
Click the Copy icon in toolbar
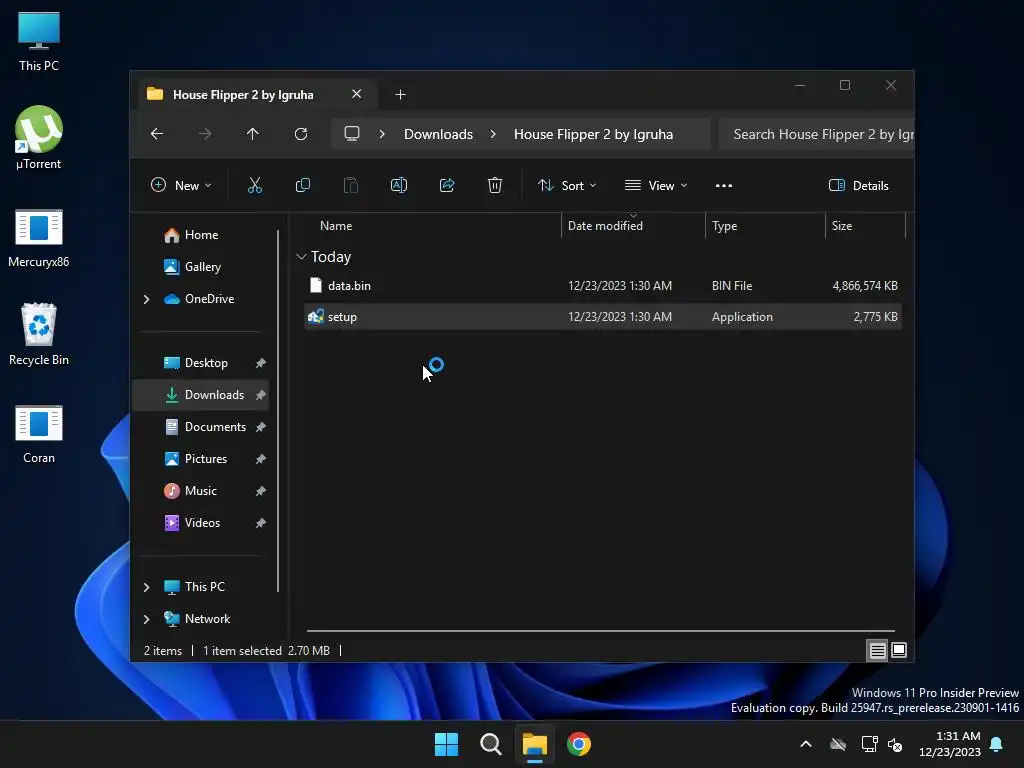302,185
